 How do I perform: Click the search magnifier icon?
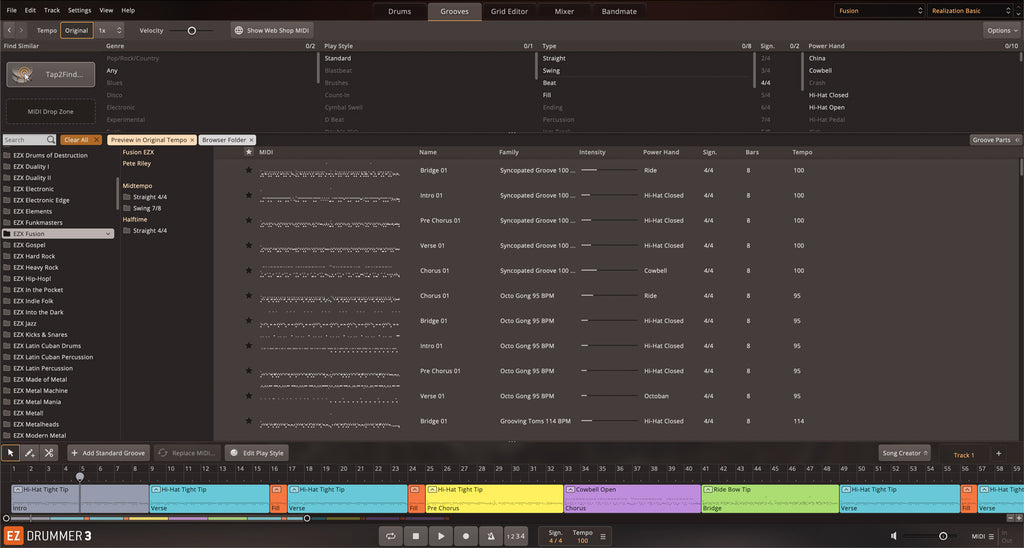point(51,140)
